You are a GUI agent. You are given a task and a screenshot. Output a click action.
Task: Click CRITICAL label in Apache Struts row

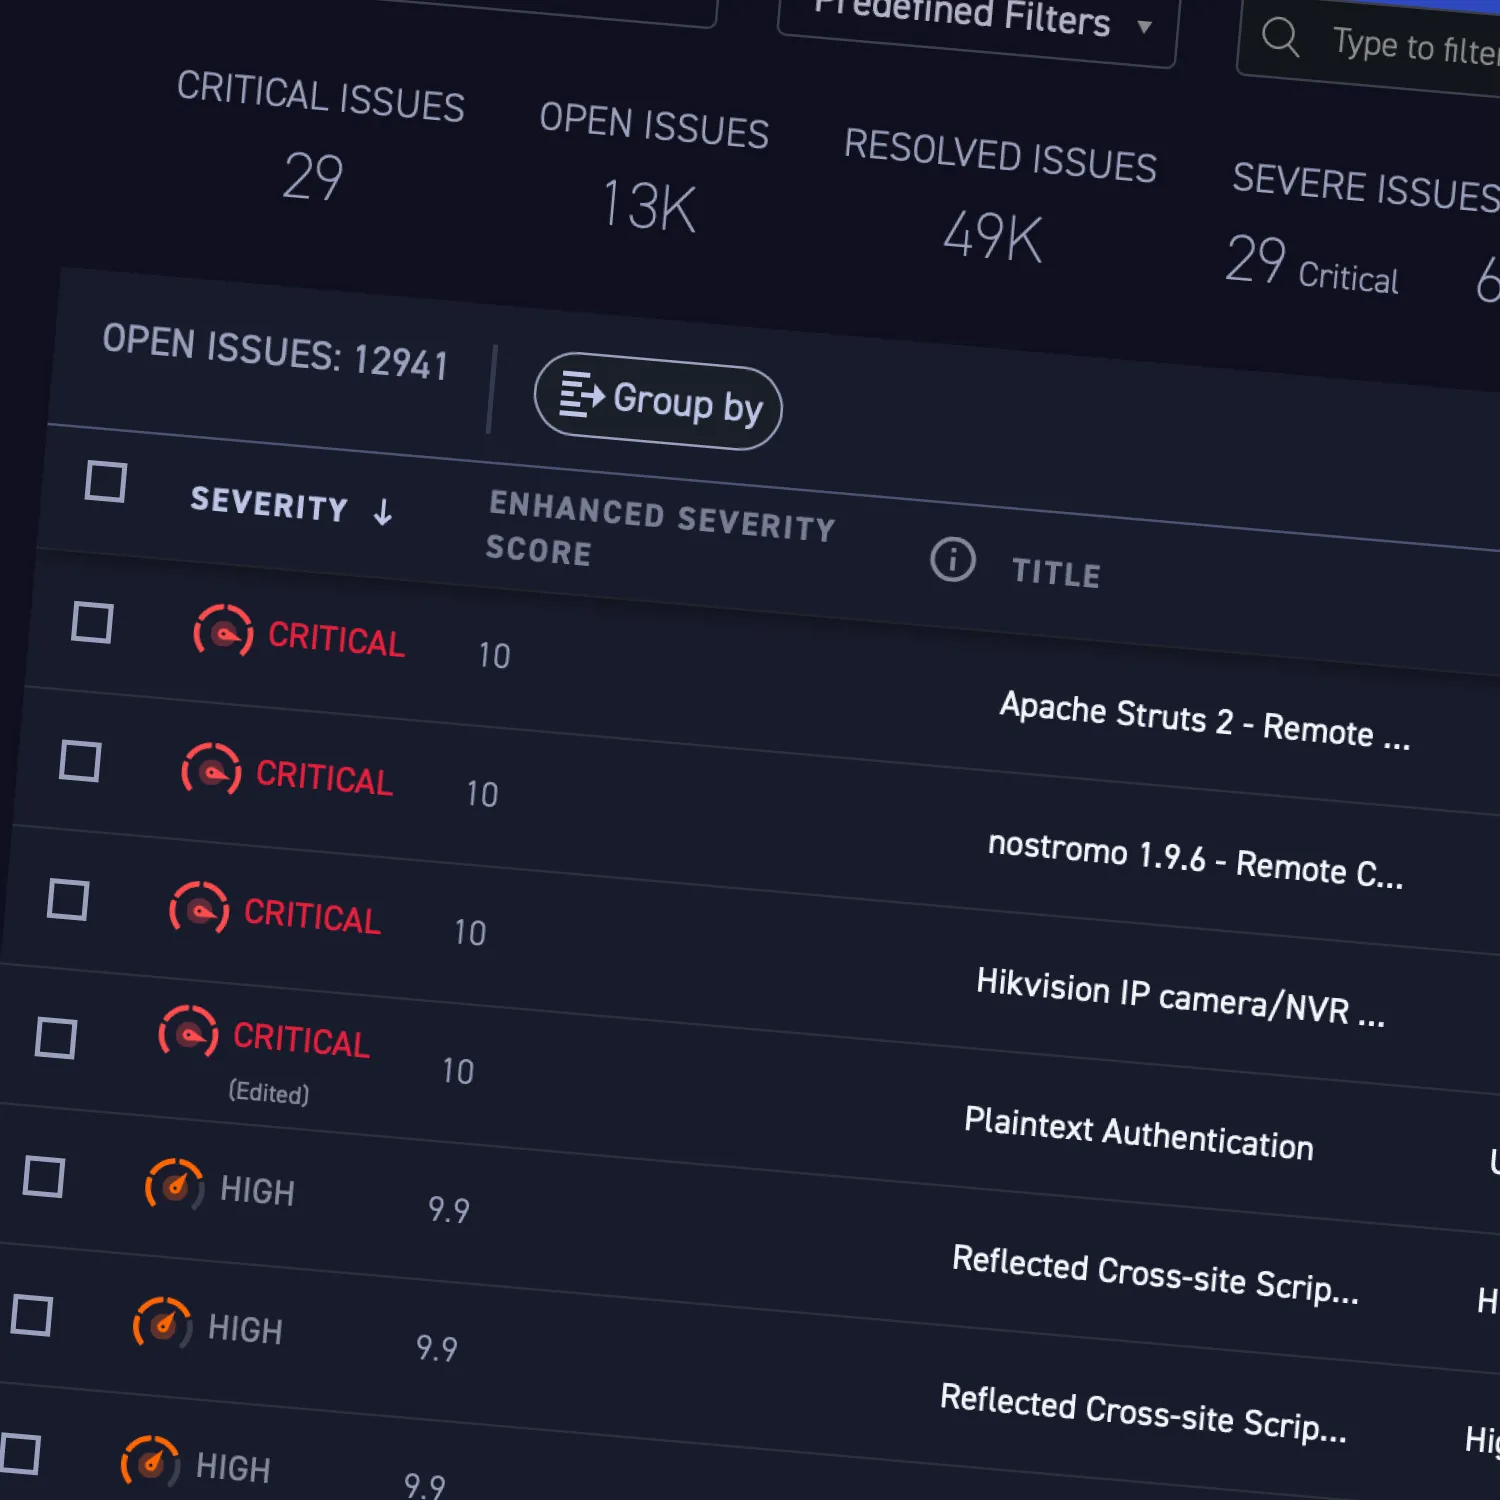pos(336,639)
